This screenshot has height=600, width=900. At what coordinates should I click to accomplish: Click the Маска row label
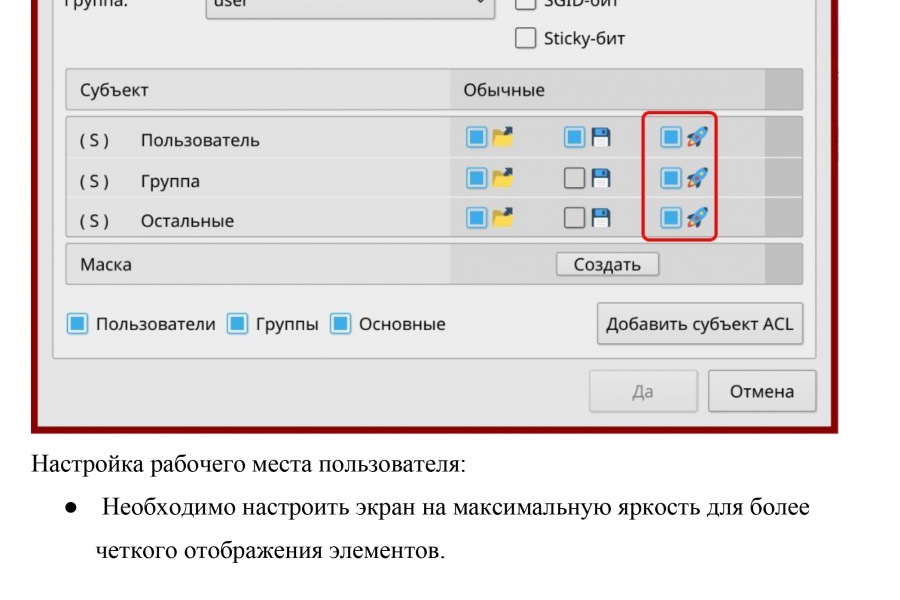[106, 264]
